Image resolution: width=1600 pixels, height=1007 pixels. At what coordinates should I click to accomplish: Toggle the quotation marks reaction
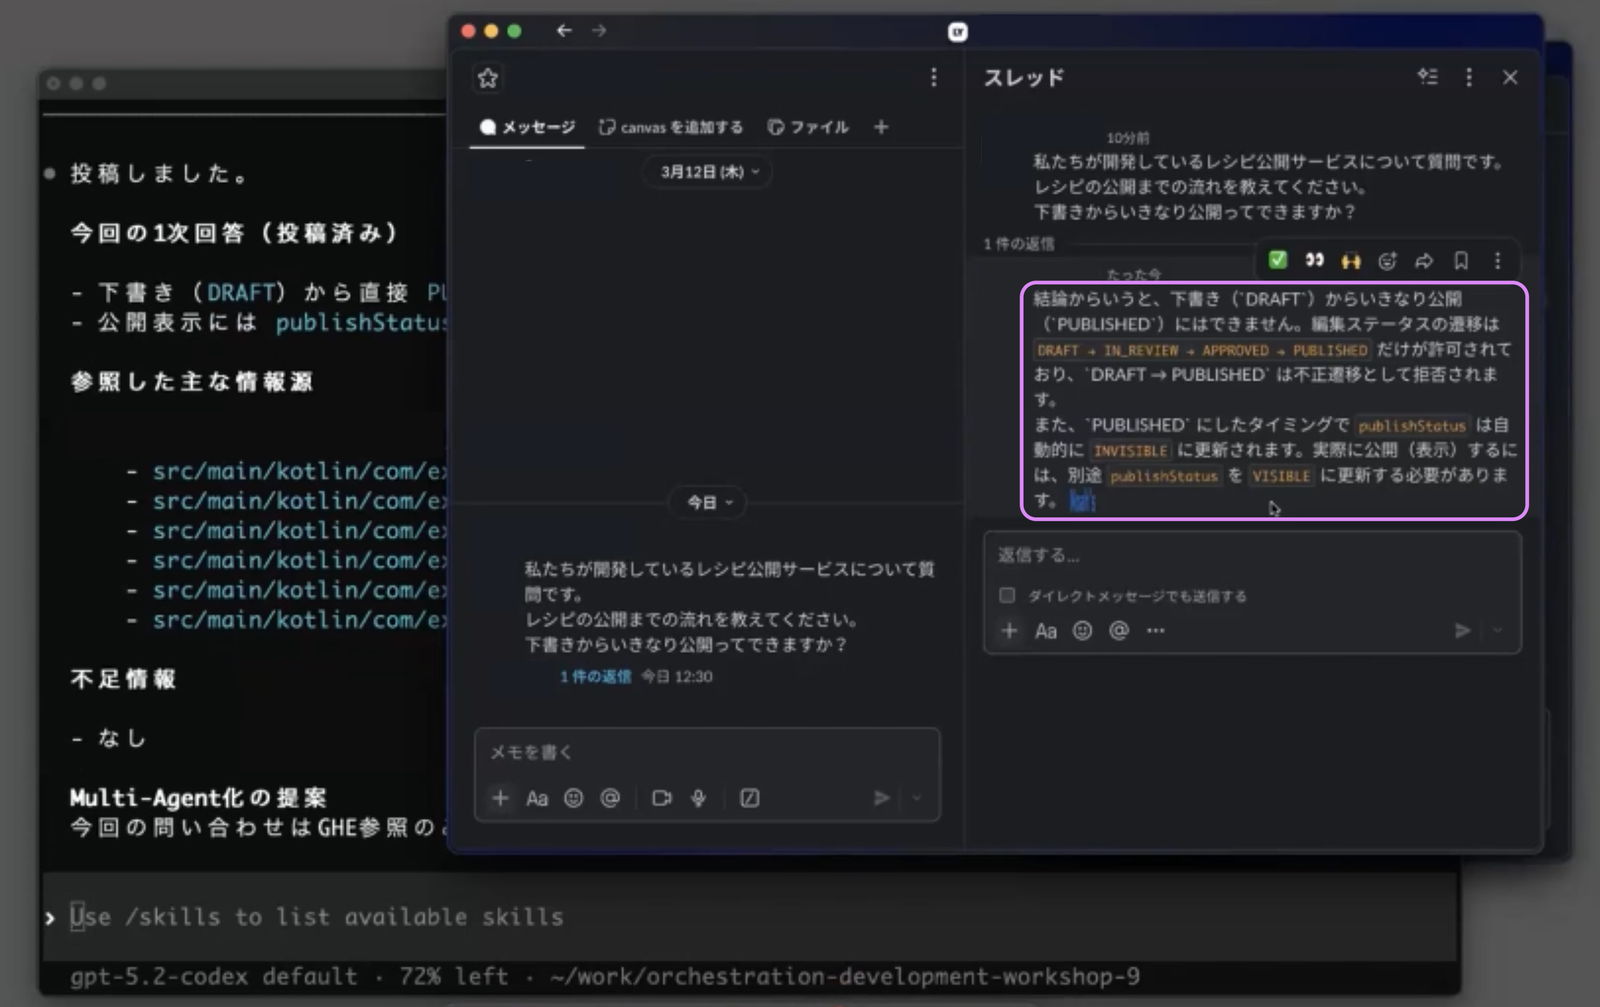pyautogui.click(x=1314, y=261)
